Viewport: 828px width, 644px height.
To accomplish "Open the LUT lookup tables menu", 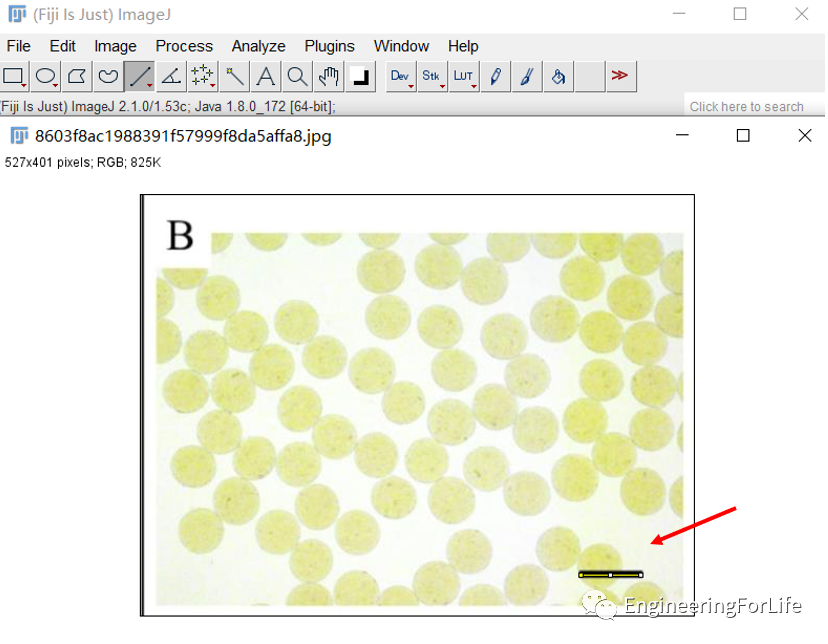I will [x=464, y=77].
